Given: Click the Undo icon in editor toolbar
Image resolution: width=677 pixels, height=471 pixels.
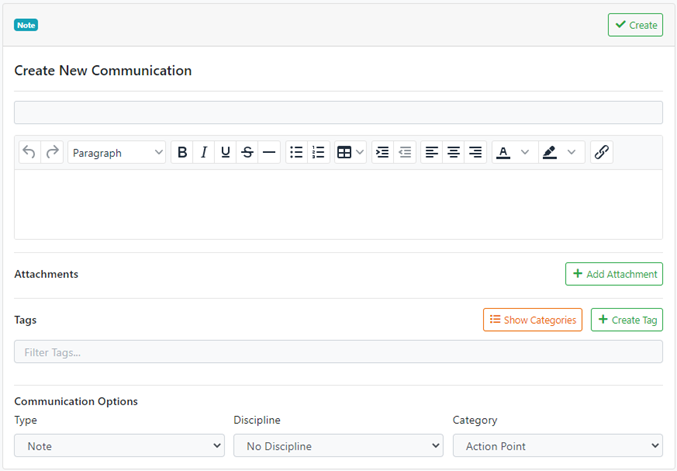Looking at the screenshot, I should (x=29, y=153).
